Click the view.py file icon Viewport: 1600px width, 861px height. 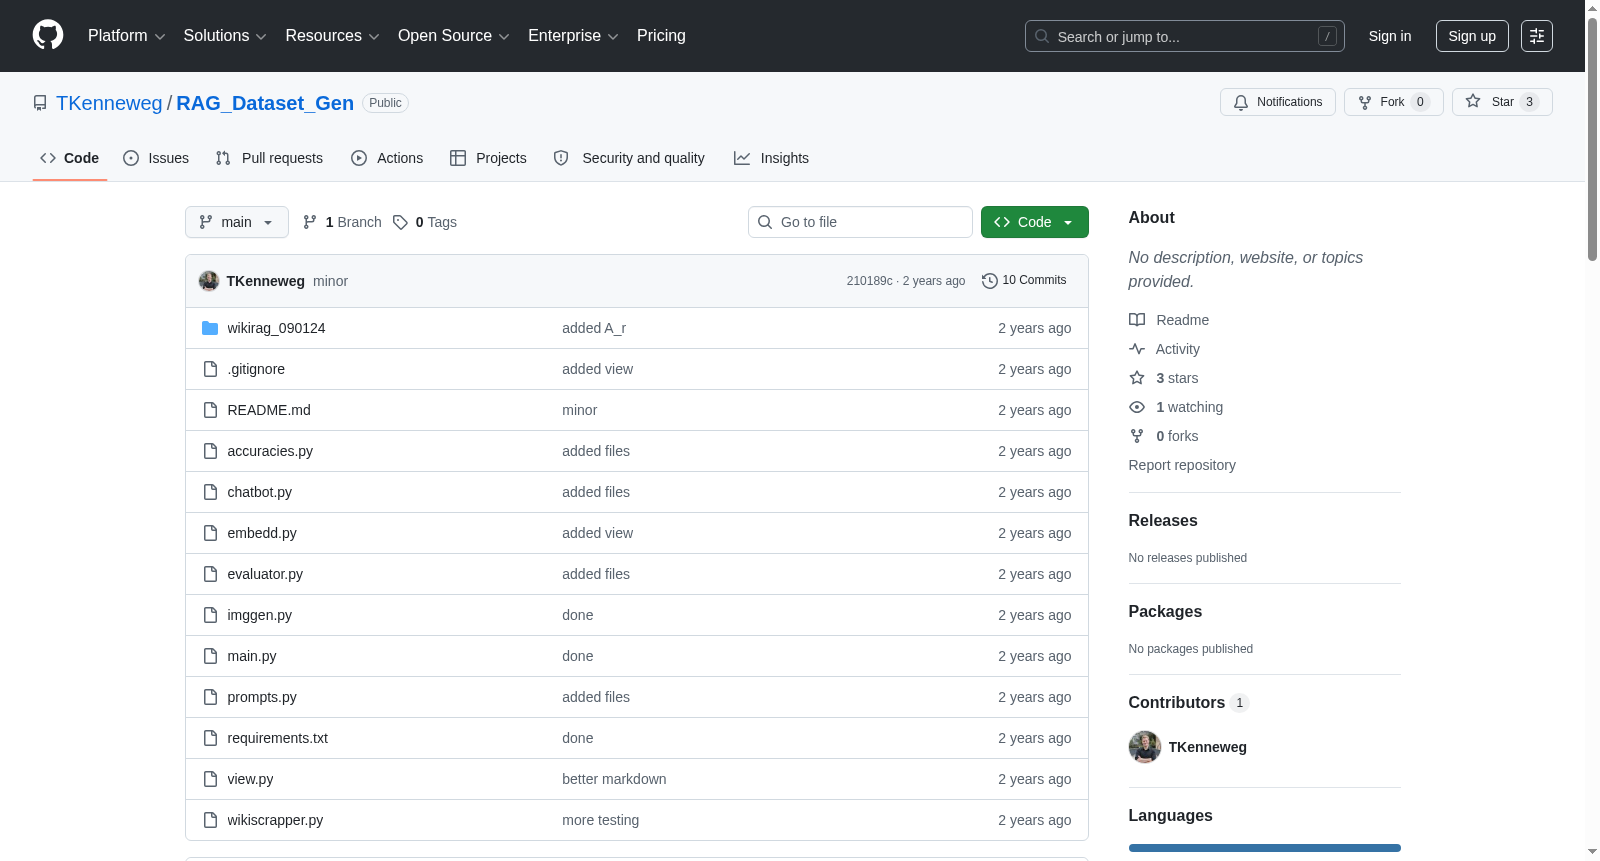210,779
